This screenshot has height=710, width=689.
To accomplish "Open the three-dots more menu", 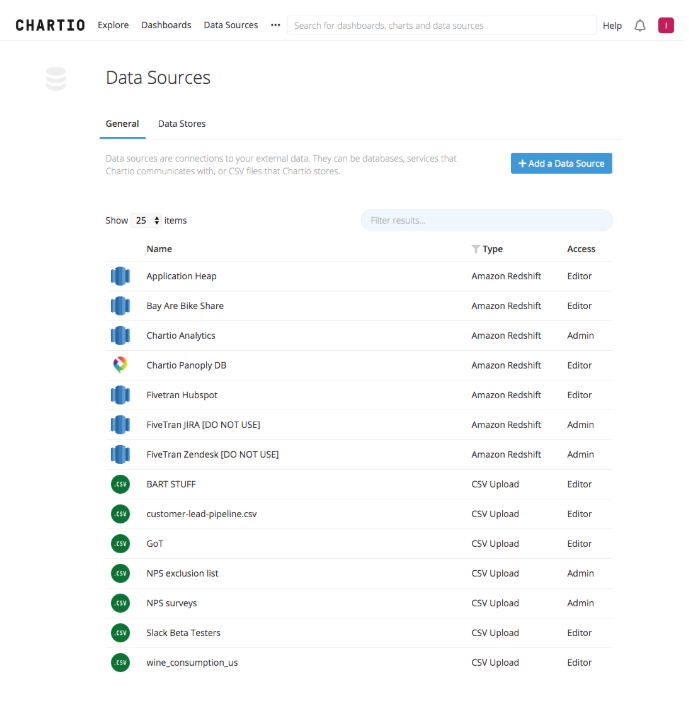I will pos(275,25).
